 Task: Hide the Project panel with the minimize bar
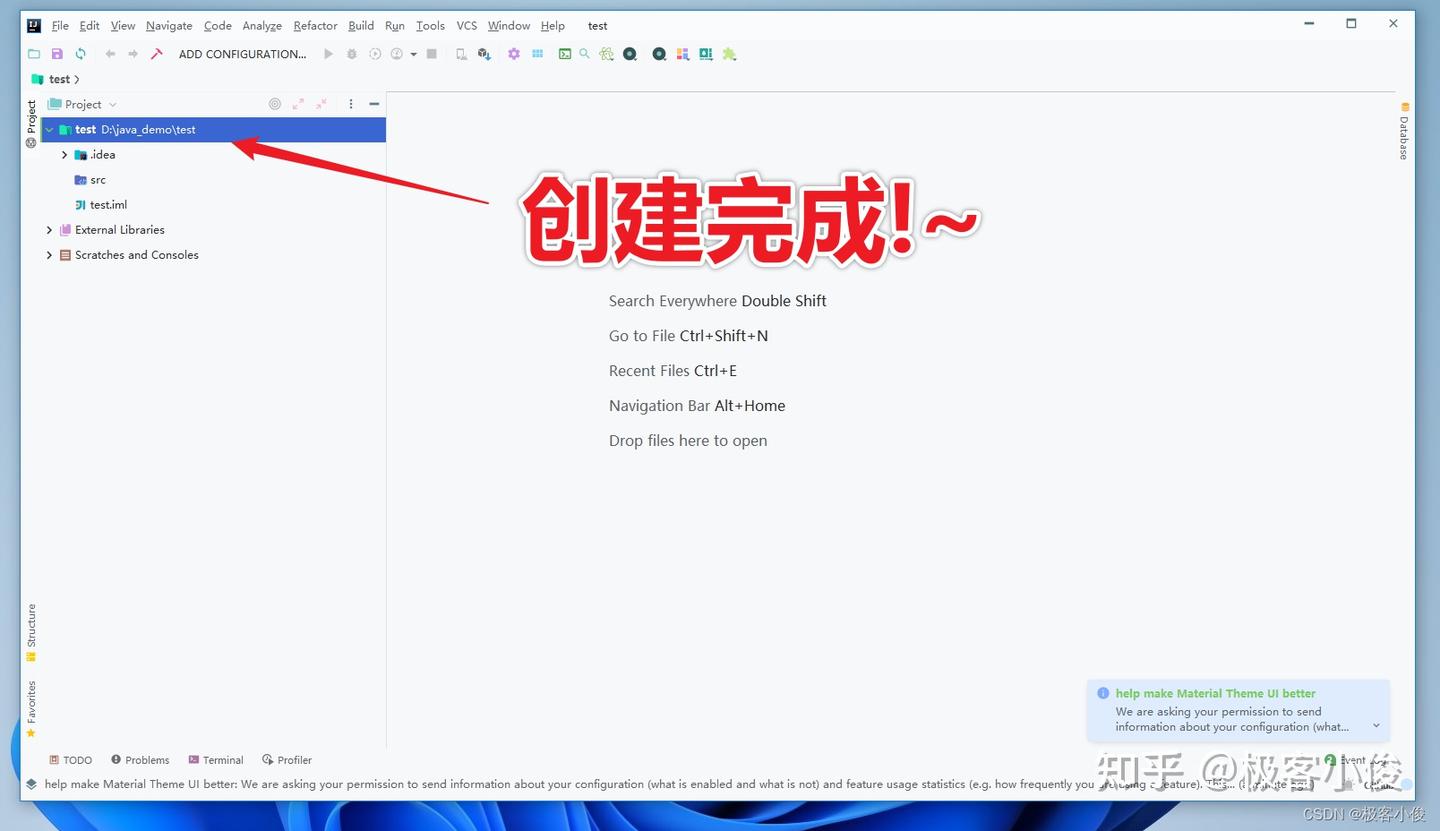[x=374, y=104]
